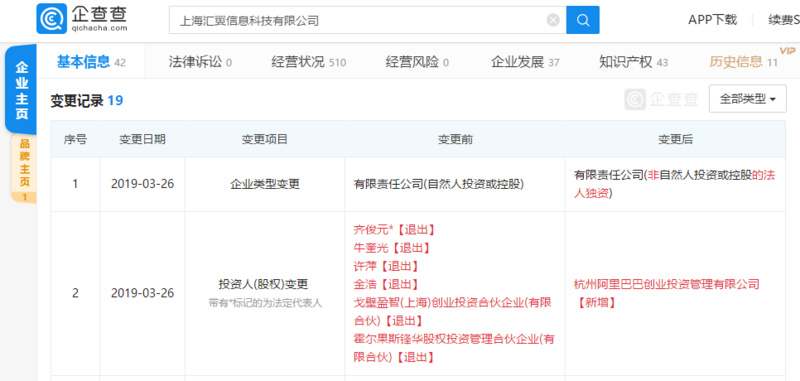Open the 知识产权 tab
This screenshot has width=800, height=381.
[x=633, y=62]
